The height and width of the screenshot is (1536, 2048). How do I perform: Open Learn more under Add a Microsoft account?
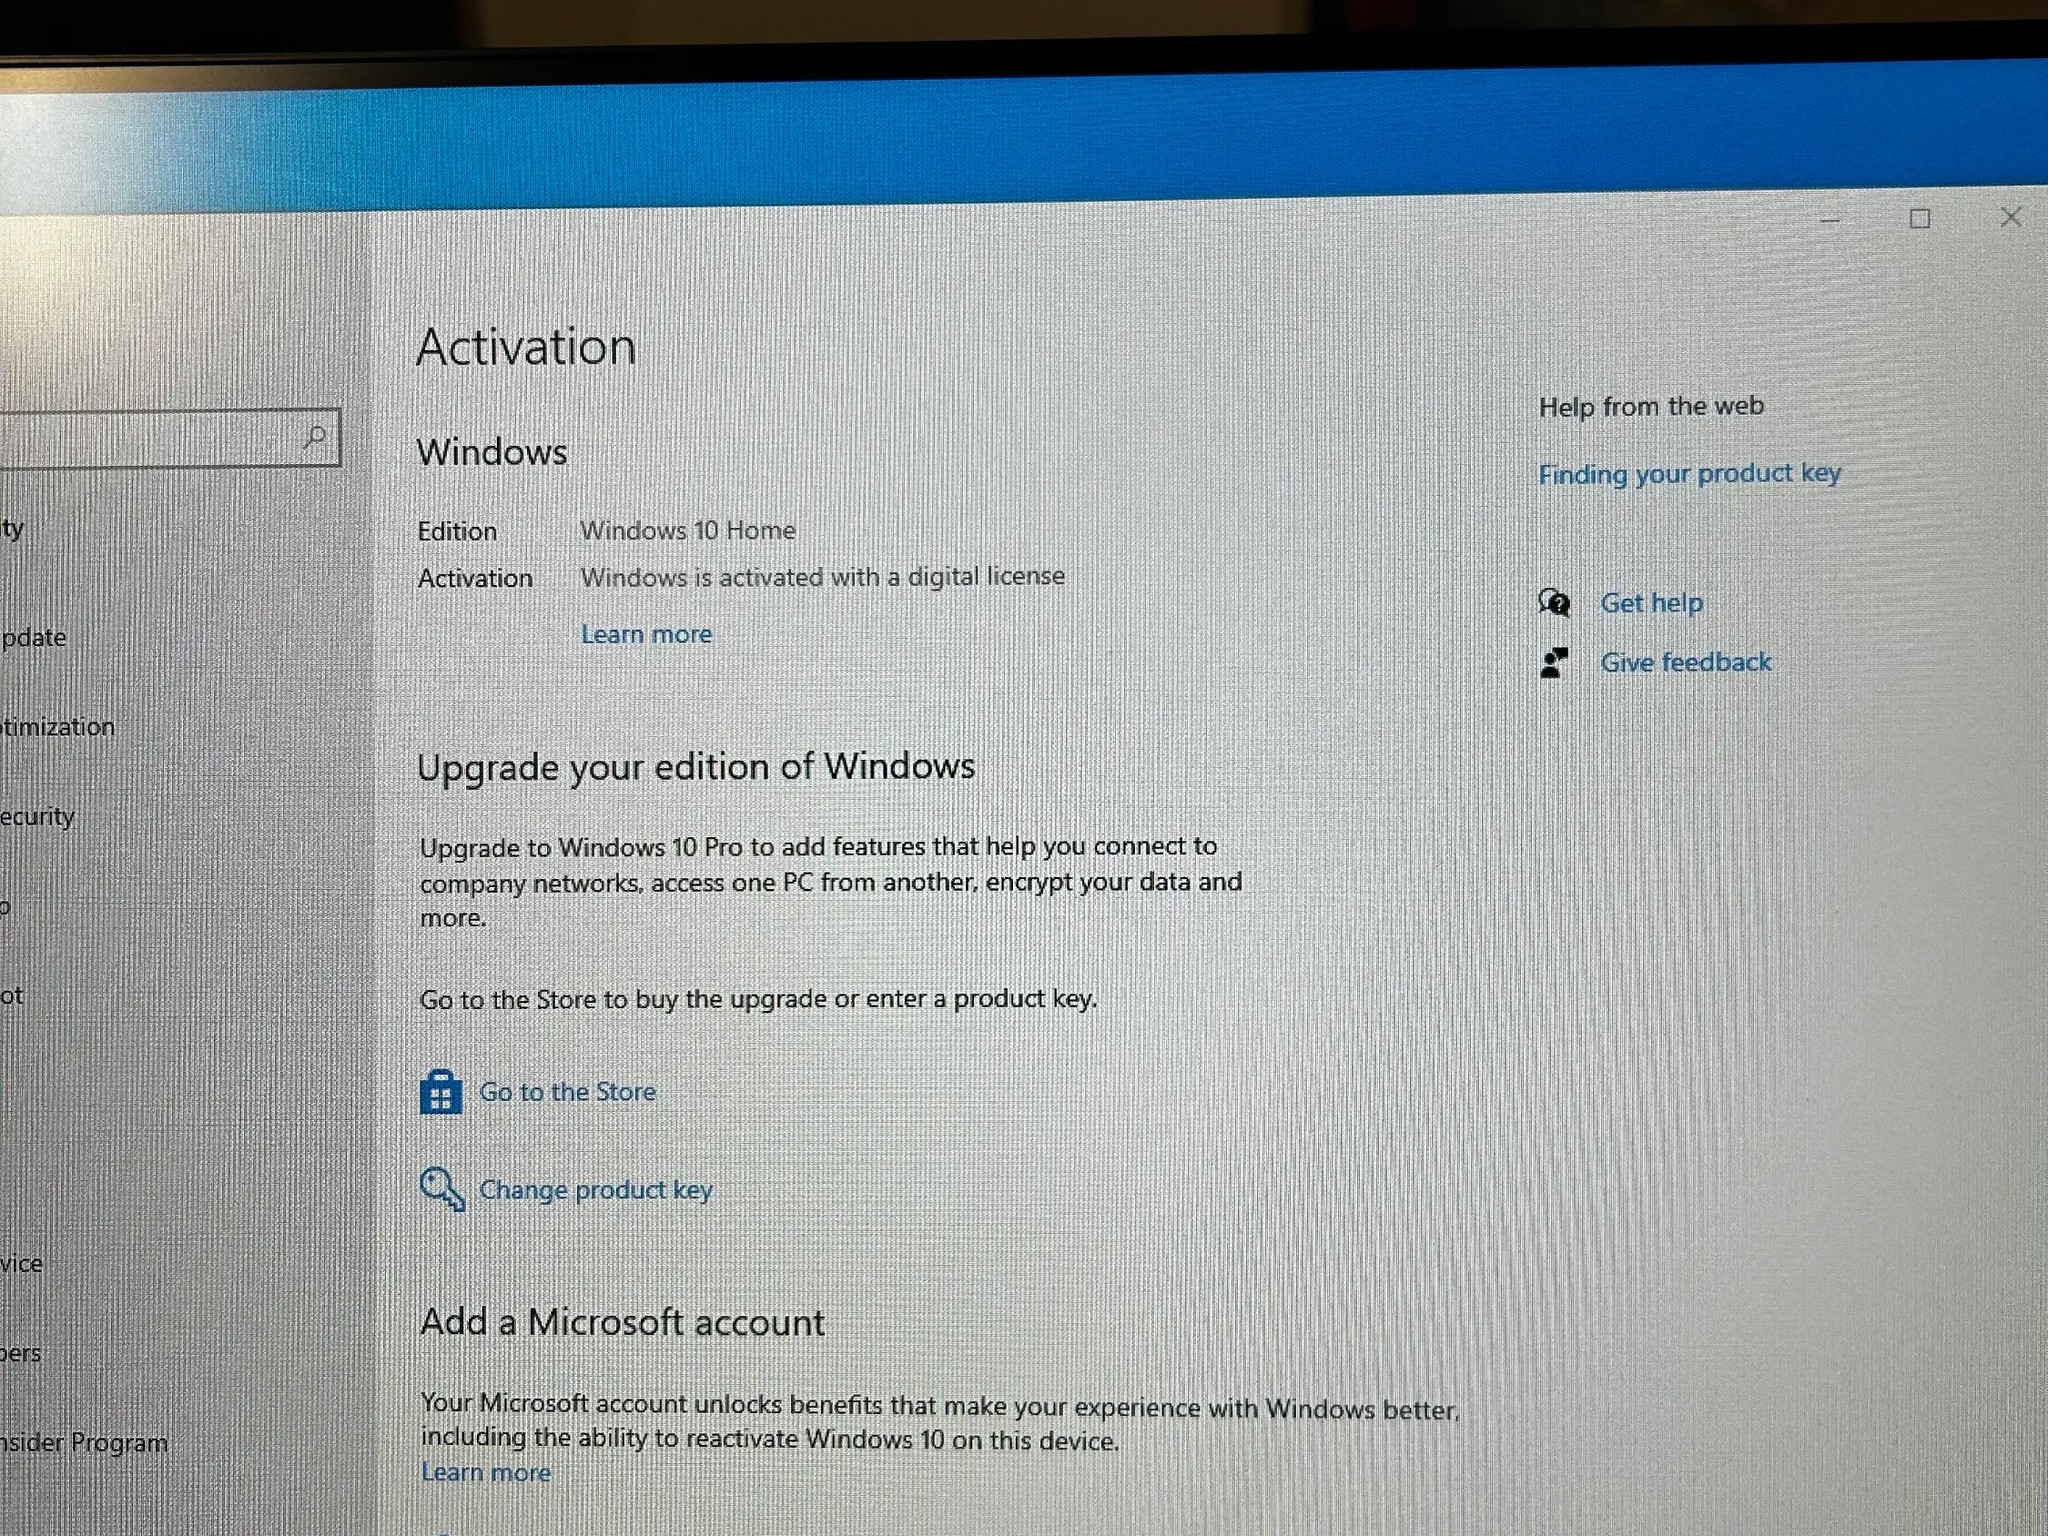point(485,1472)
